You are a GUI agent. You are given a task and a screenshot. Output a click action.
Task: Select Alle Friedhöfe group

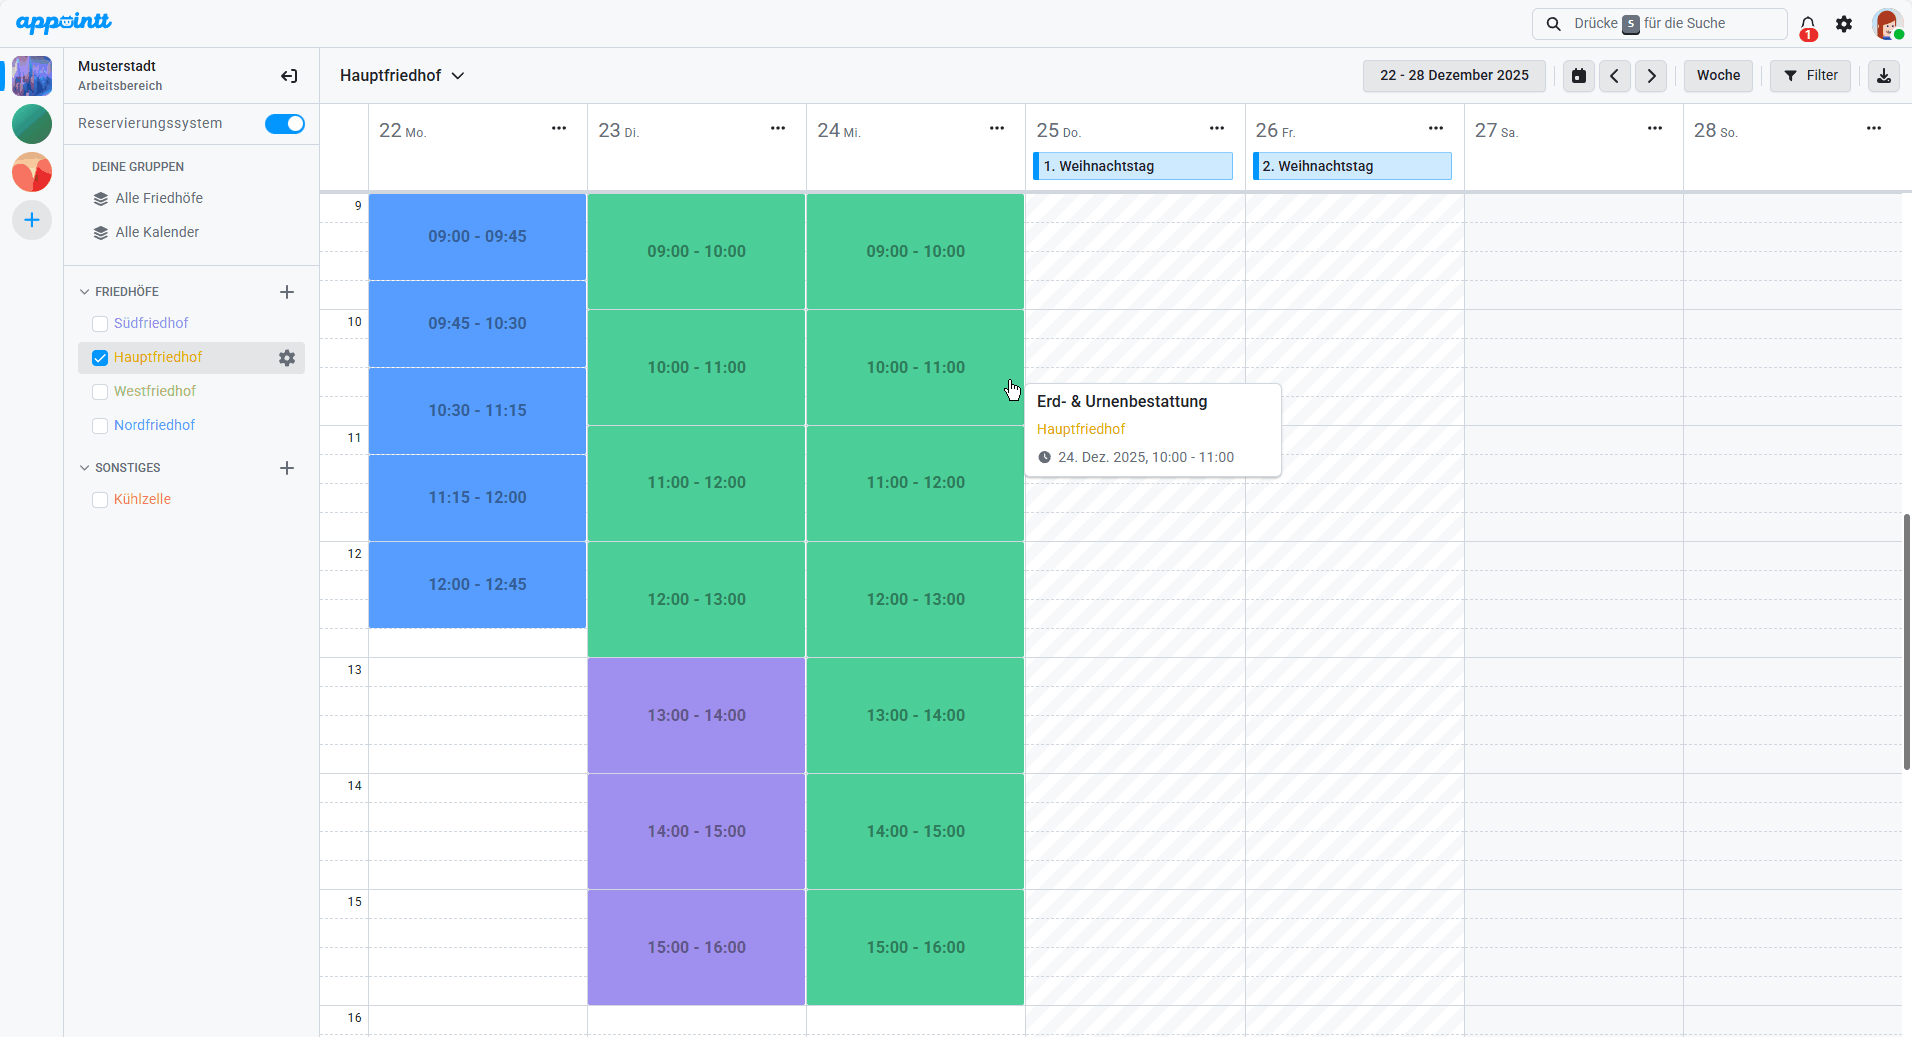click(x=158, y=199)
